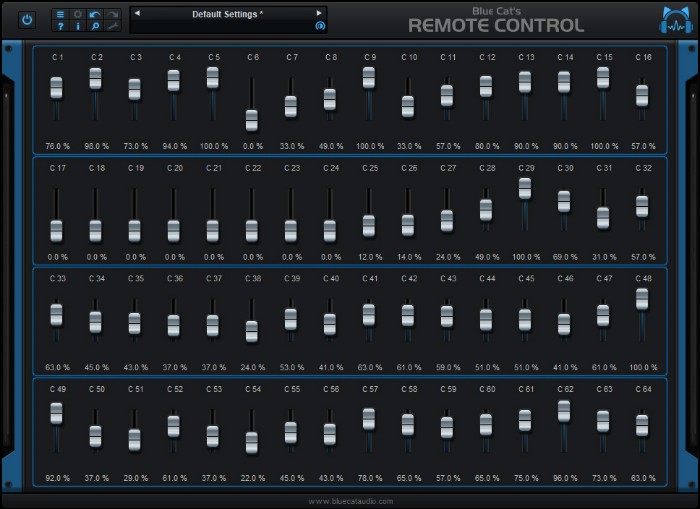Select previous preset with left arrow

(x=138, y=13)
